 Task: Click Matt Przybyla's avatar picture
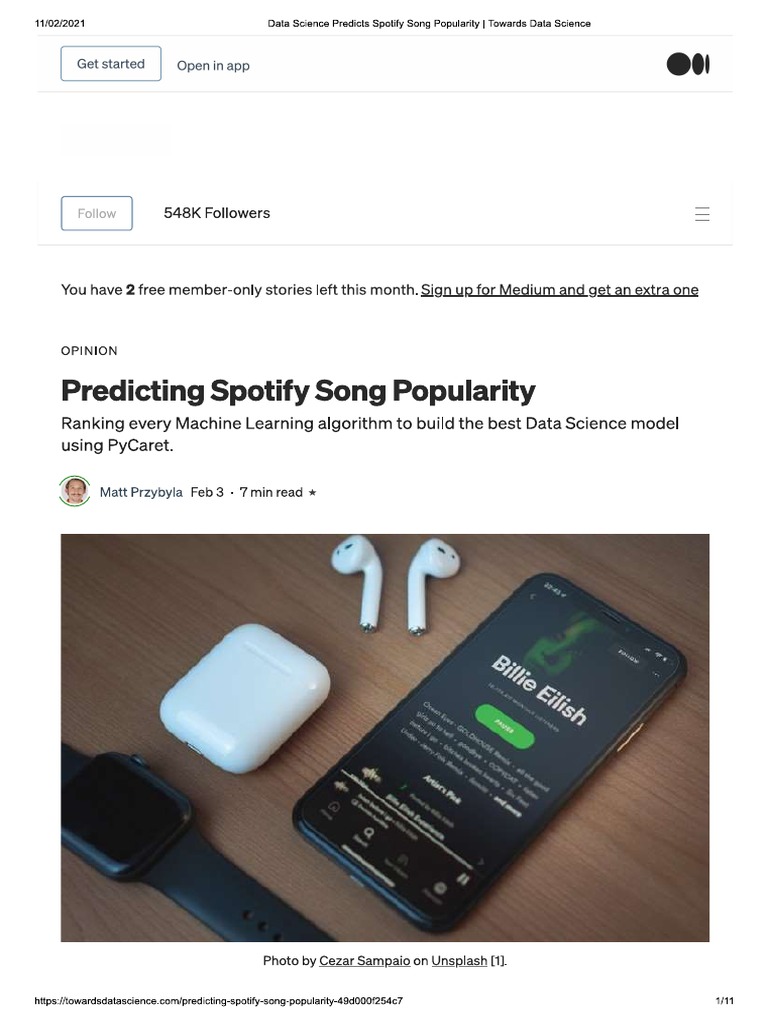[x=75, y=491]
